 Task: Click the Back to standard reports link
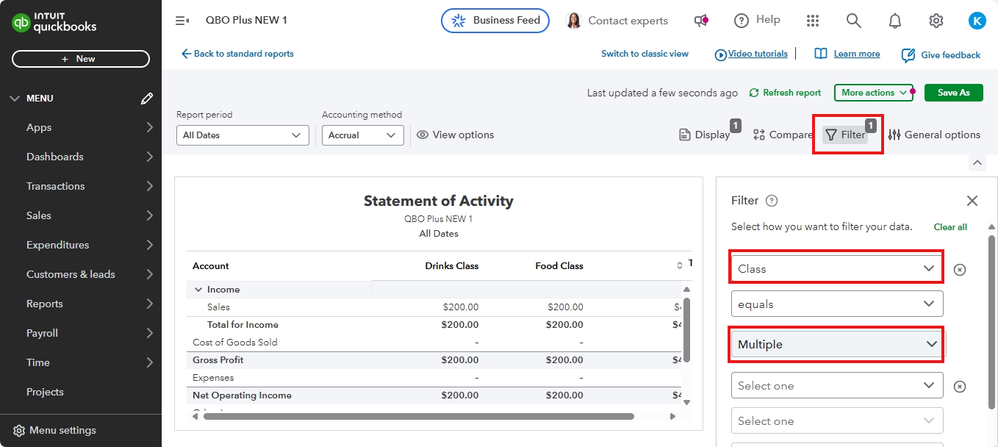(x=238, y=54)
